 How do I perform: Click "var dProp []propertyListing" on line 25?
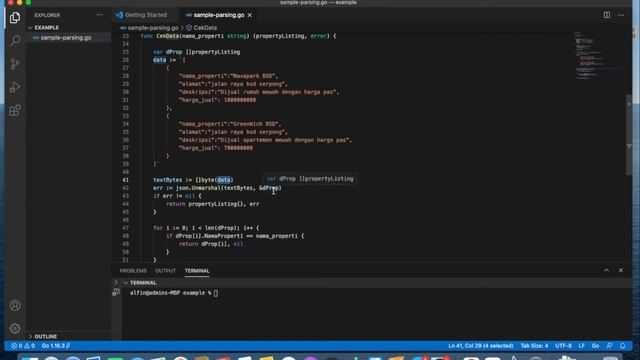[196, 52]
